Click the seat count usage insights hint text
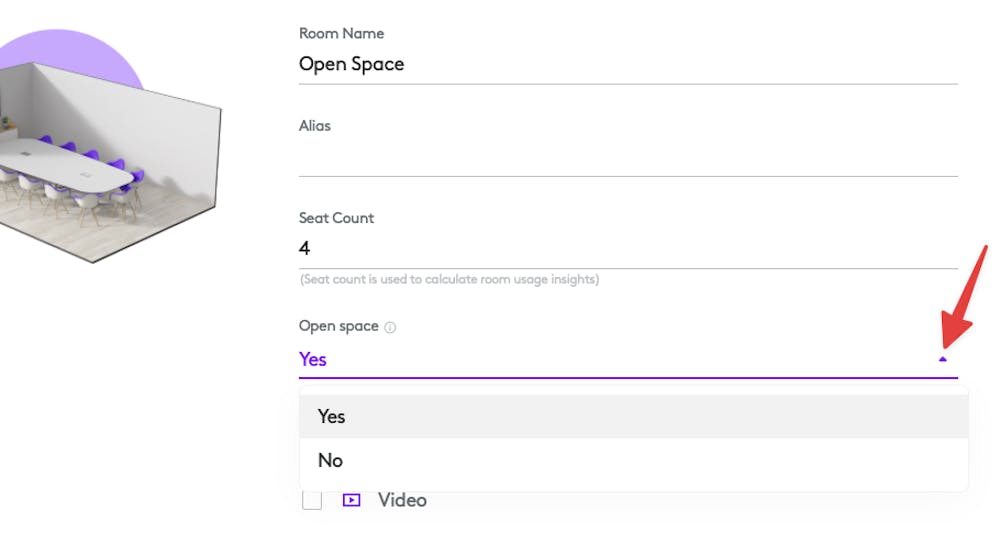This screenshot has height=533, width=1000. (449, 279)
